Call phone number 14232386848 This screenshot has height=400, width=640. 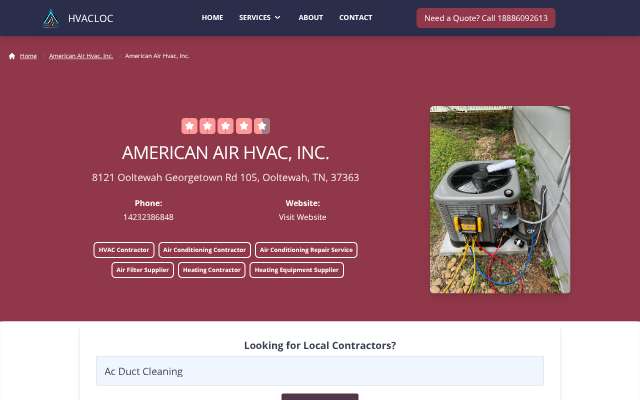click(149, 217)
